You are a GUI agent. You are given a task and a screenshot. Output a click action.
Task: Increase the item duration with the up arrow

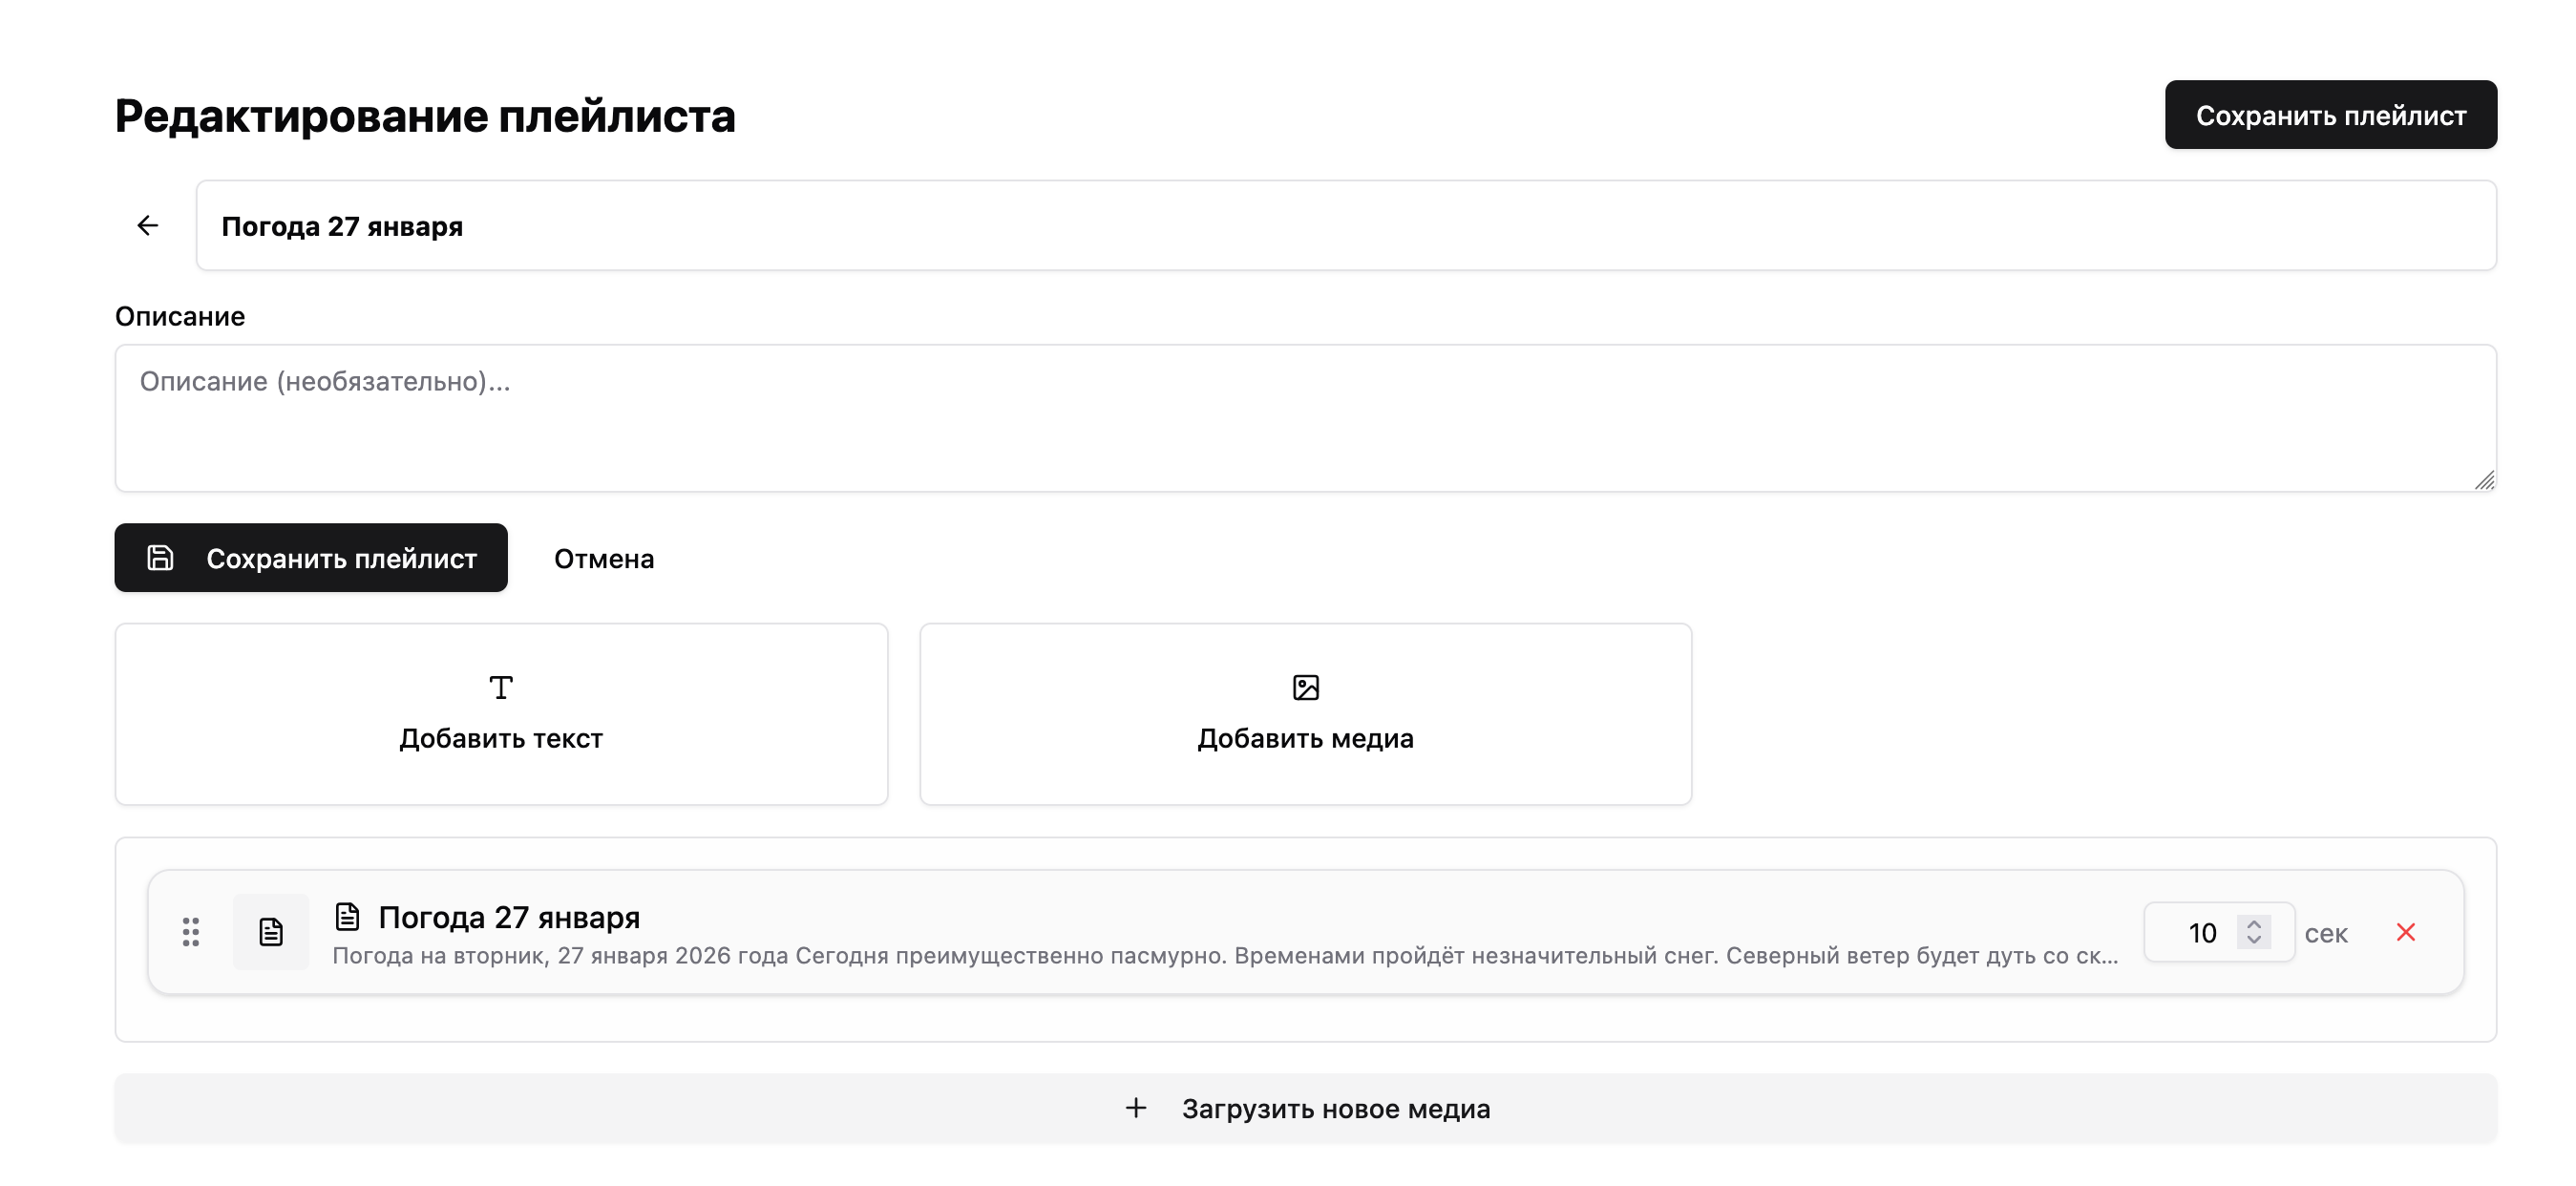click(x=2254, y=924)
